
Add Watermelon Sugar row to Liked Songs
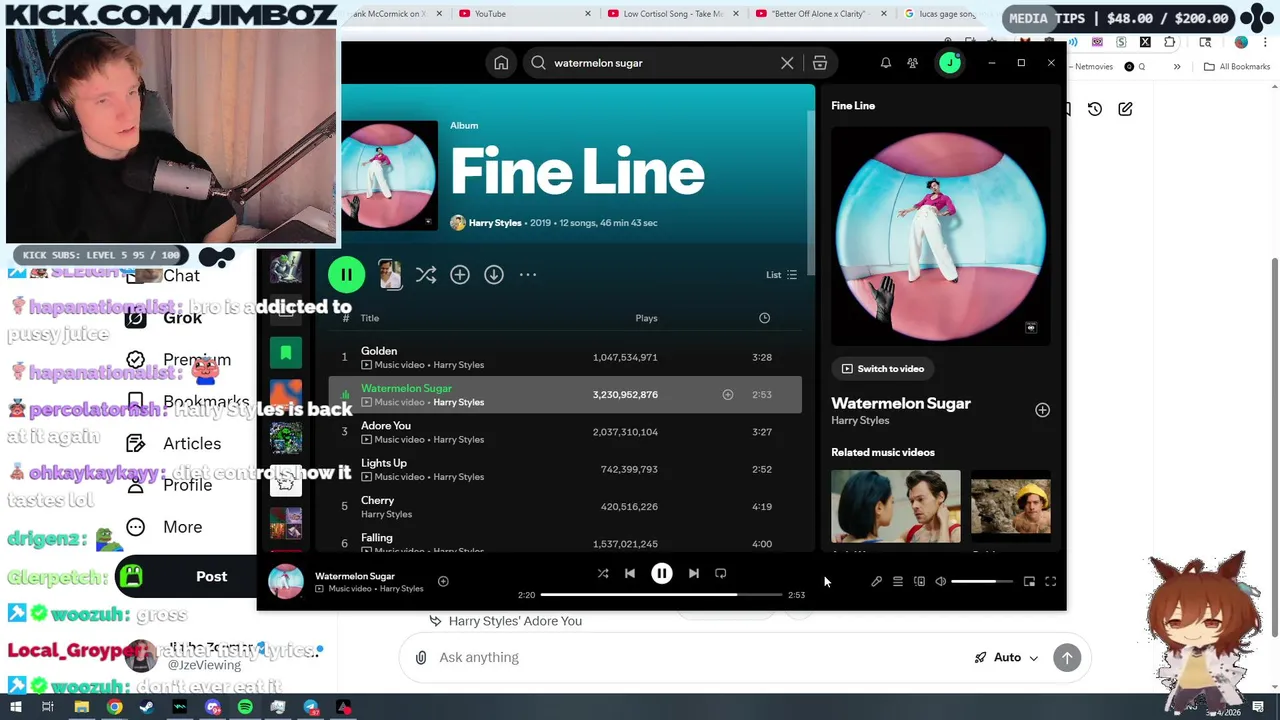coord(728,395)
